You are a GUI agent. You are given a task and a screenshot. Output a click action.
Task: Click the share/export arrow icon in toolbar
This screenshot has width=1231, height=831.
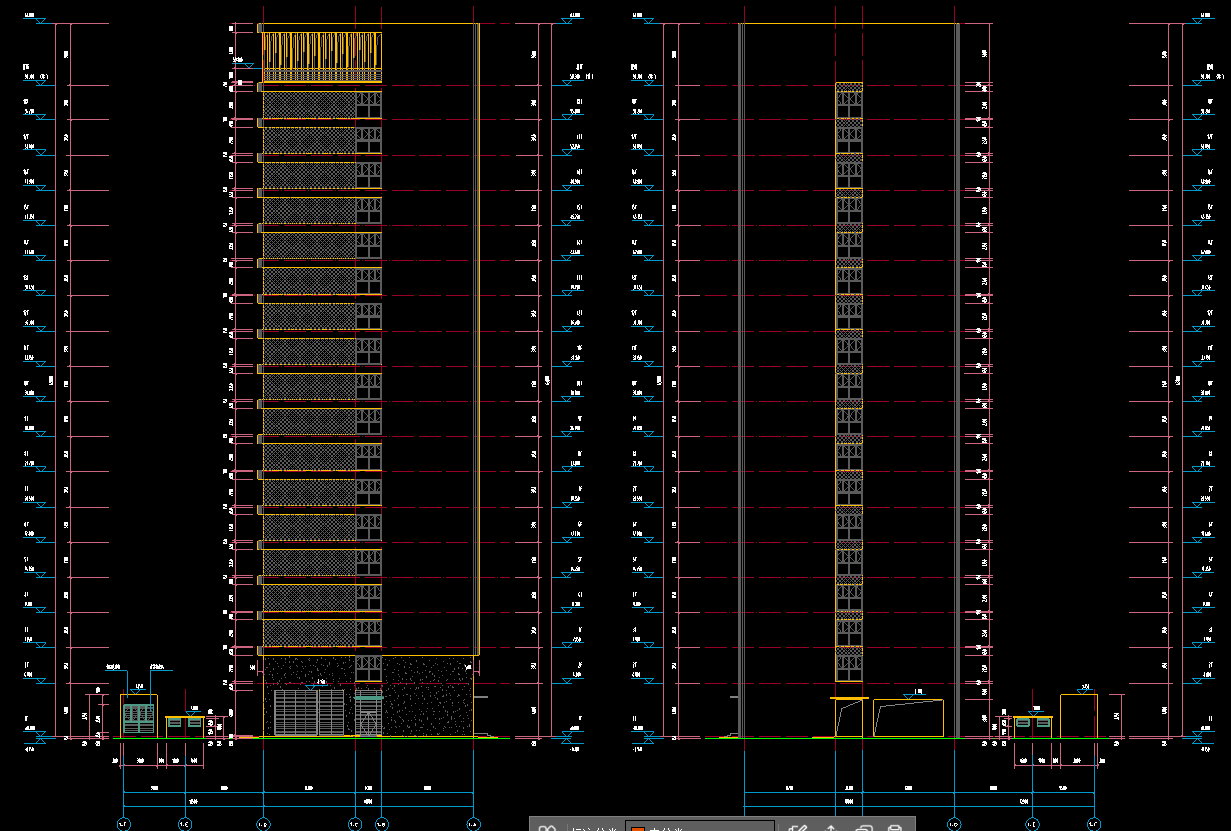tap(830, 826)
